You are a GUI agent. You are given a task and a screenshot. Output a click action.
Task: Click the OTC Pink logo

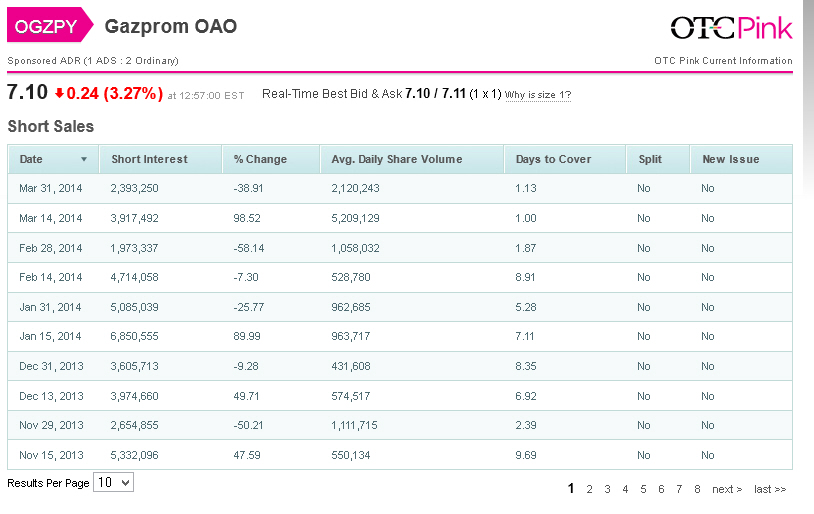(x=730, y=27)
